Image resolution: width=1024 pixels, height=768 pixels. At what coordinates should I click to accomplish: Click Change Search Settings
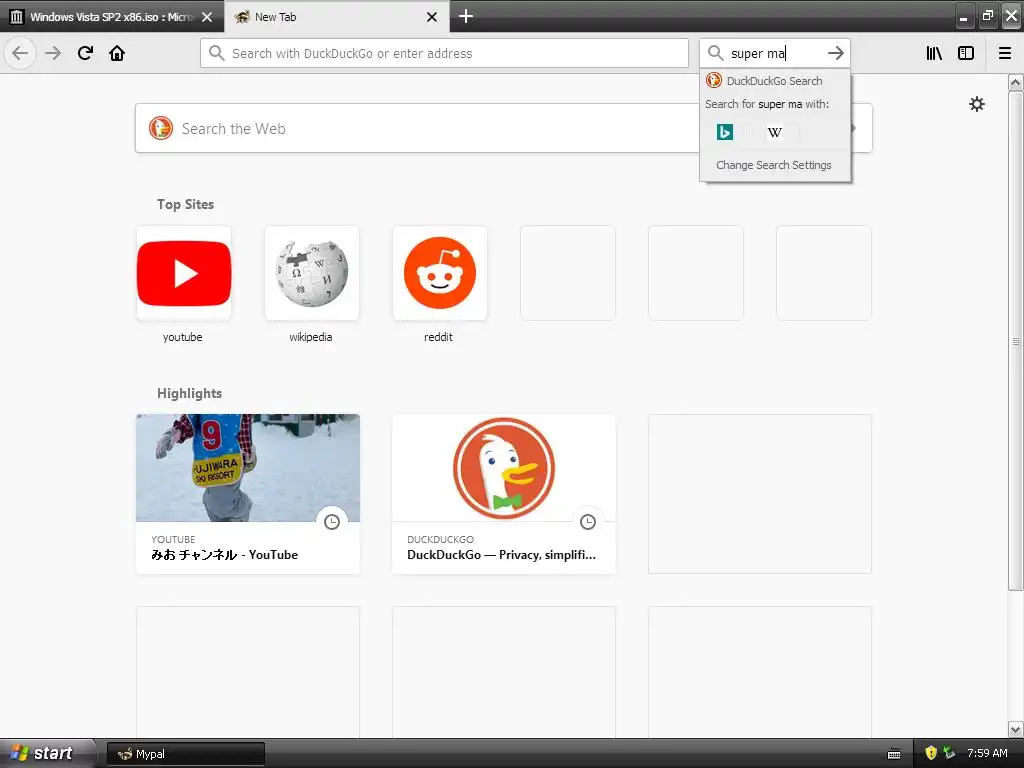click(x=774, y=165)
